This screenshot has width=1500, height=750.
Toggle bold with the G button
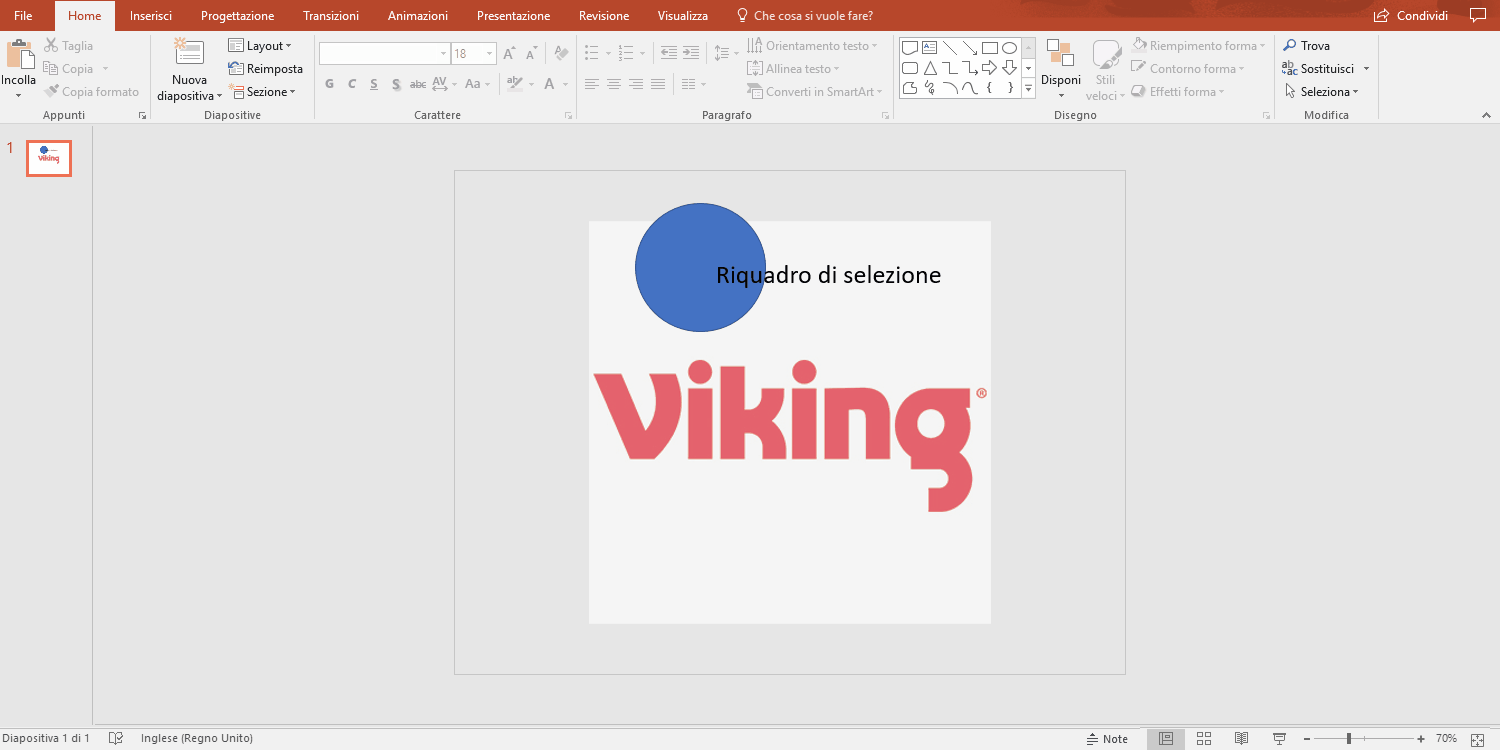(x=329, y=84)
